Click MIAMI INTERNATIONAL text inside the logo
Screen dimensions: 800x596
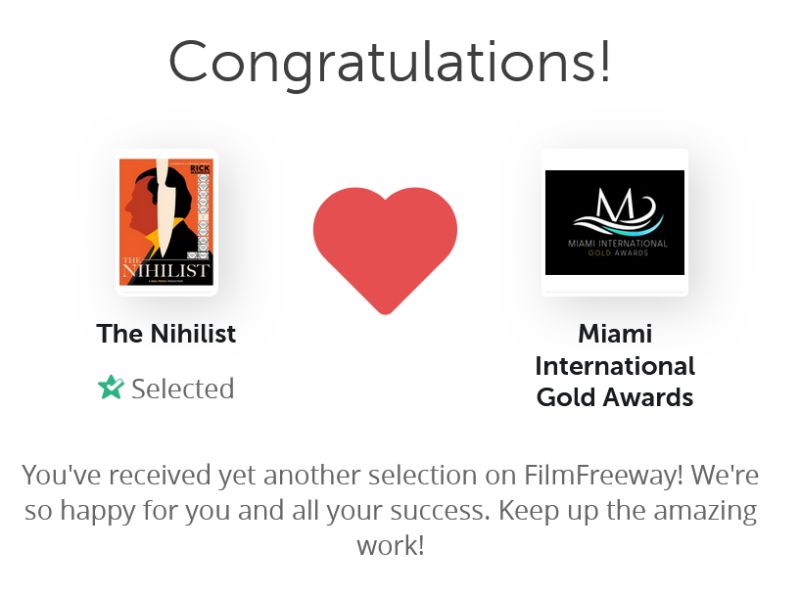point(614,243)
